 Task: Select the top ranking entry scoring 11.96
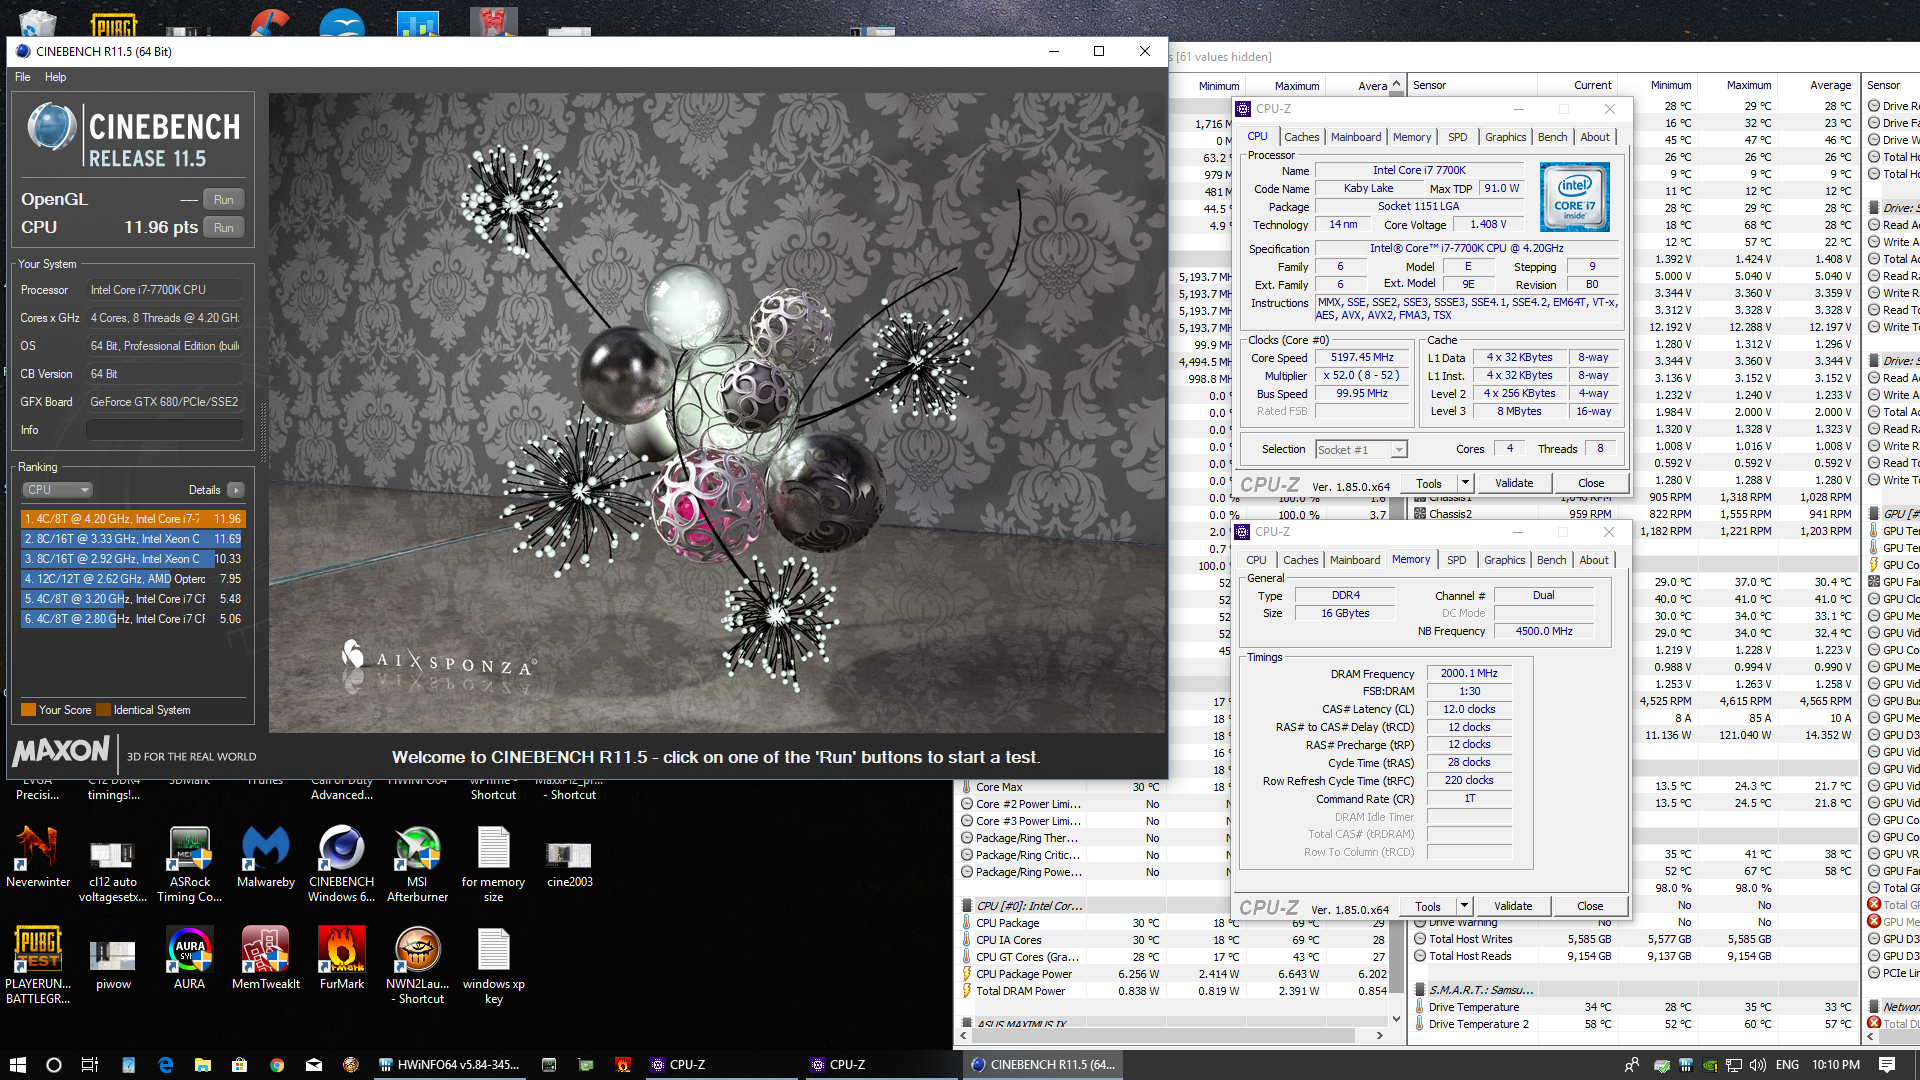[132, 519]
